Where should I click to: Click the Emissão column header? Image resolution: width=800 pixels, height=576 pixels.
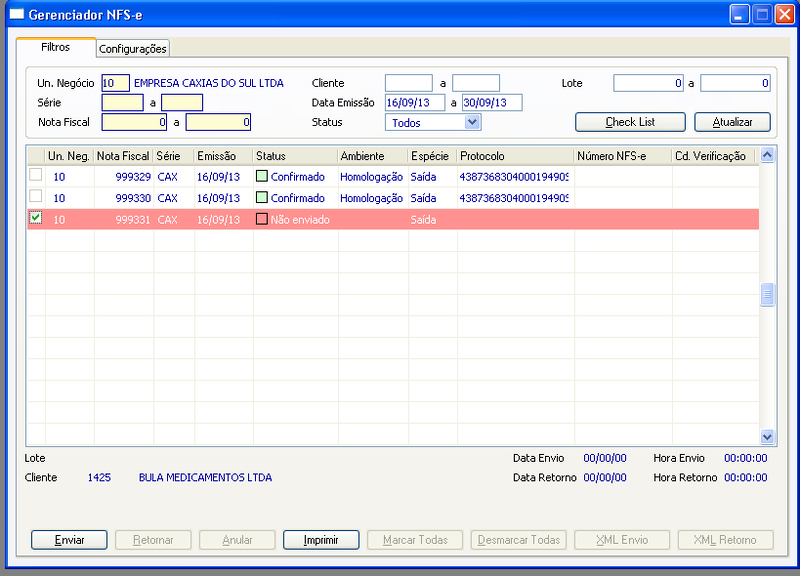[223, 156]
